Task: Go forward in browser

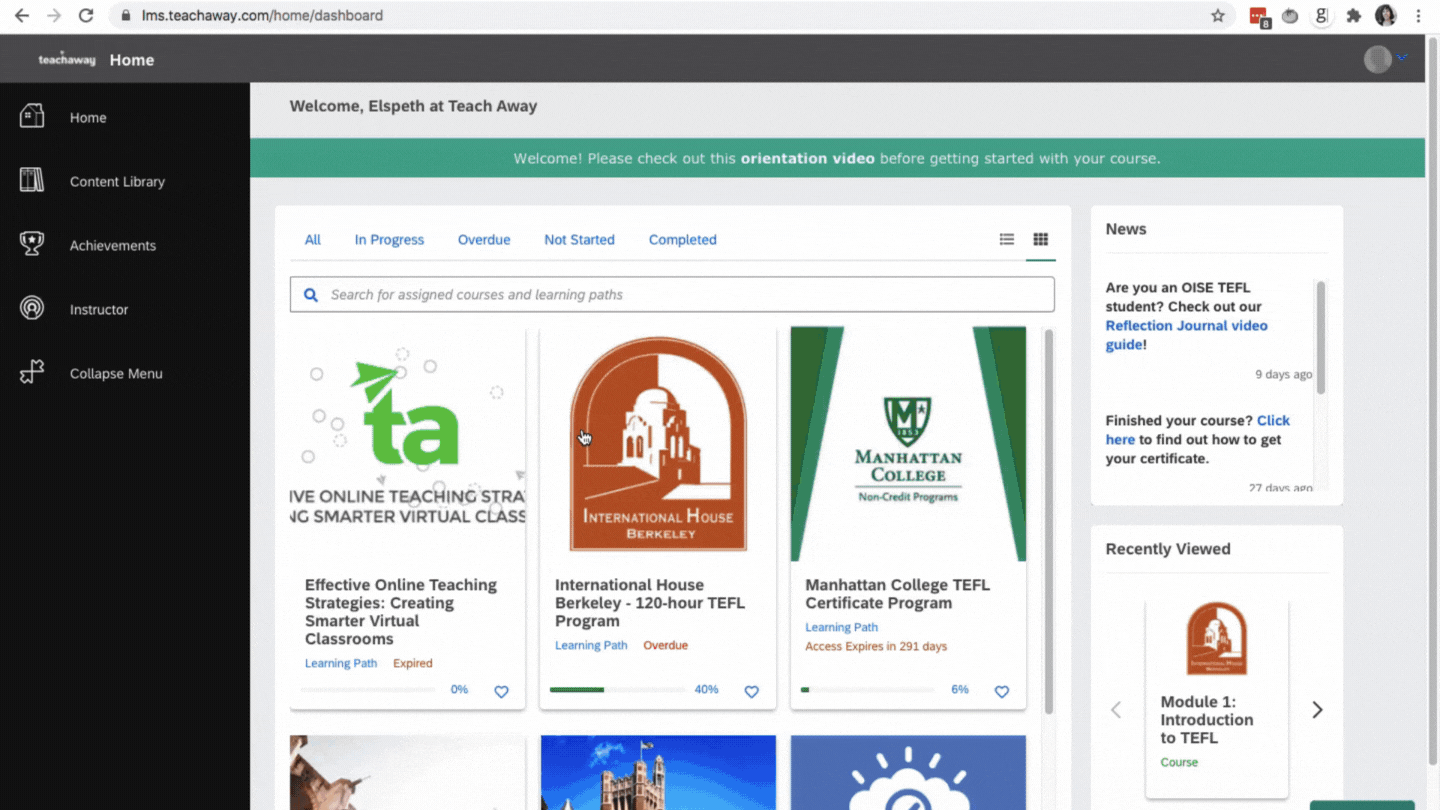Action: 54,16
